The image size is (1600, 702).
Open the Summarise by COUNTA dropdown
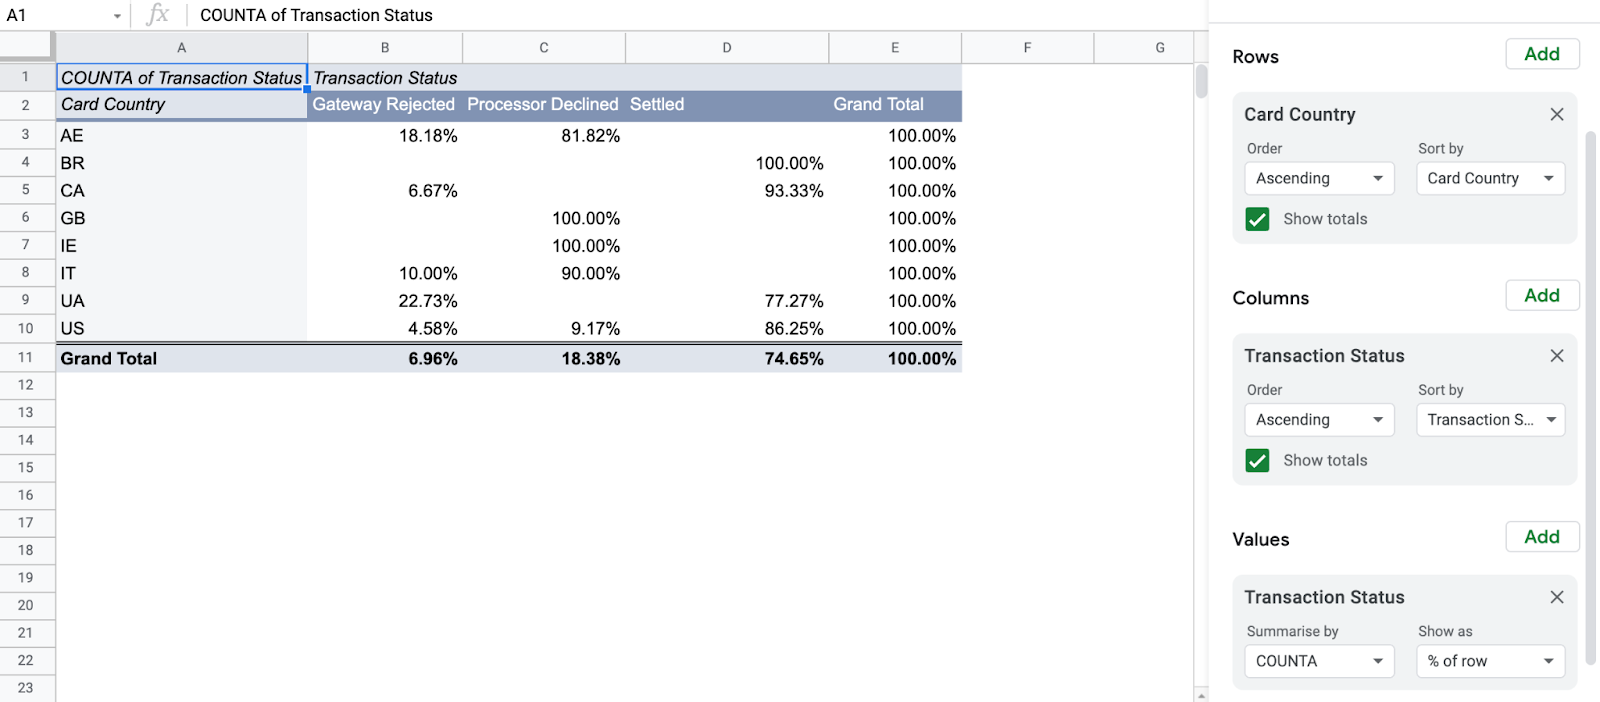pyautogui.click(x=1319, y=661)
